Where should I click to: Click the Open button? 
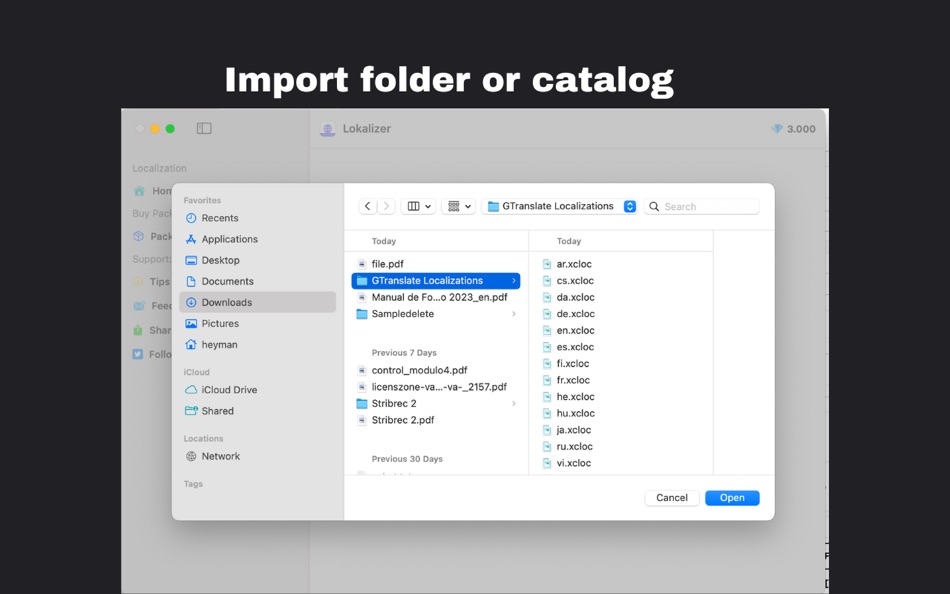point(732,498)
